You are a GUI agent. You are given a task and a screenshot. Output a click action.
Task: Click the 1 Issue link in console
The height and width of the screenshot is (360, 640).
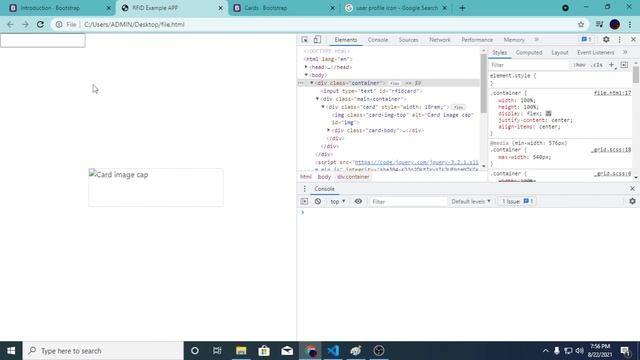click(x=517, y=202)
